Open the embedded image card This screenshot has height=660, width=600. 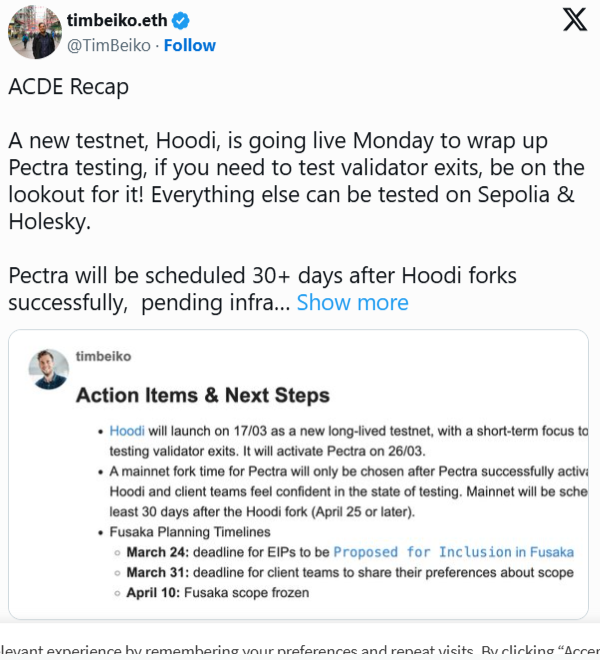click(299, 474)
